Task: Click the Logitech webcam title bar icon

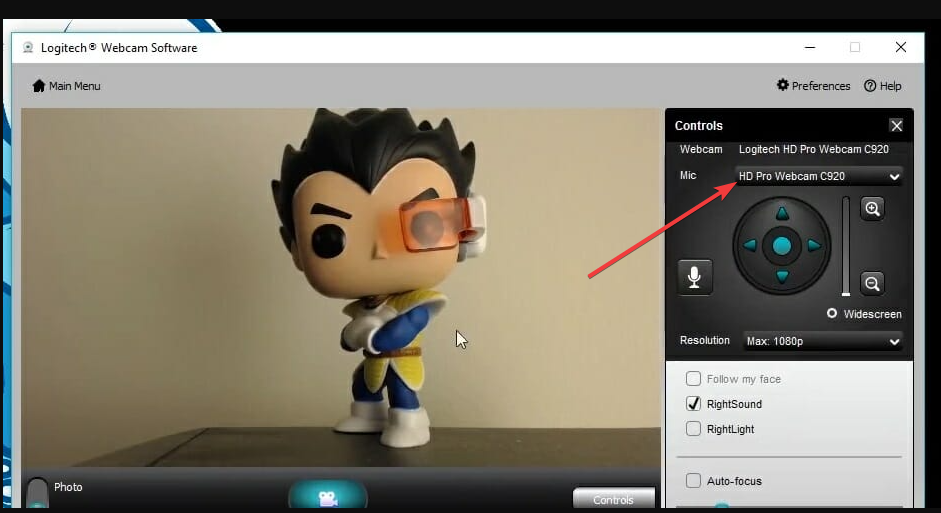Action: 28,47
